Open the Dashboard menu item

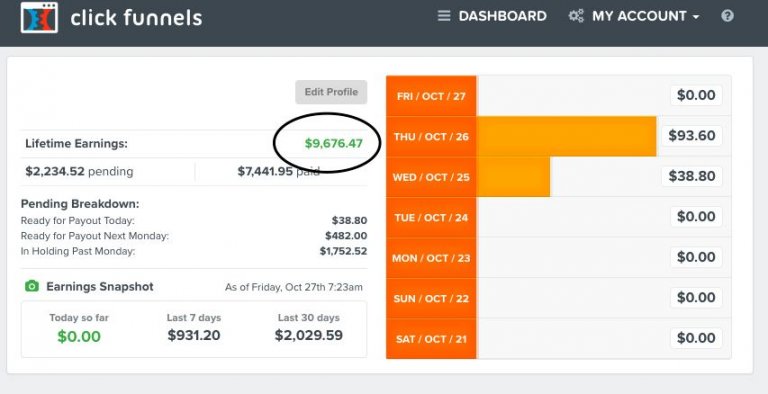coord(503,16)
